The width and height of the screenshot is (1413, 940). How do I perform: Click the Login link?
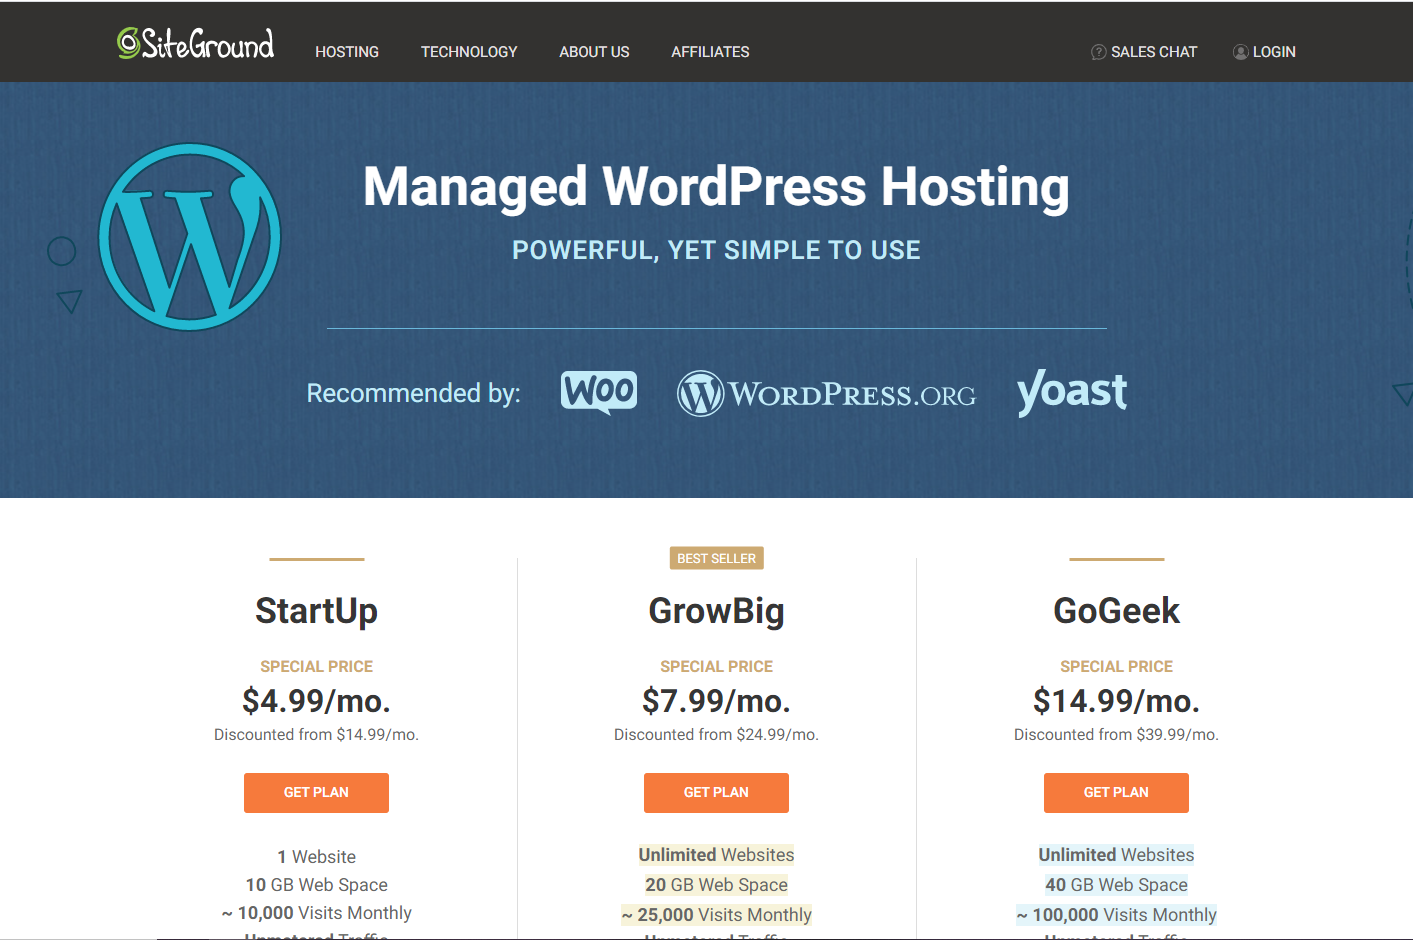[x=1274, y=52]
